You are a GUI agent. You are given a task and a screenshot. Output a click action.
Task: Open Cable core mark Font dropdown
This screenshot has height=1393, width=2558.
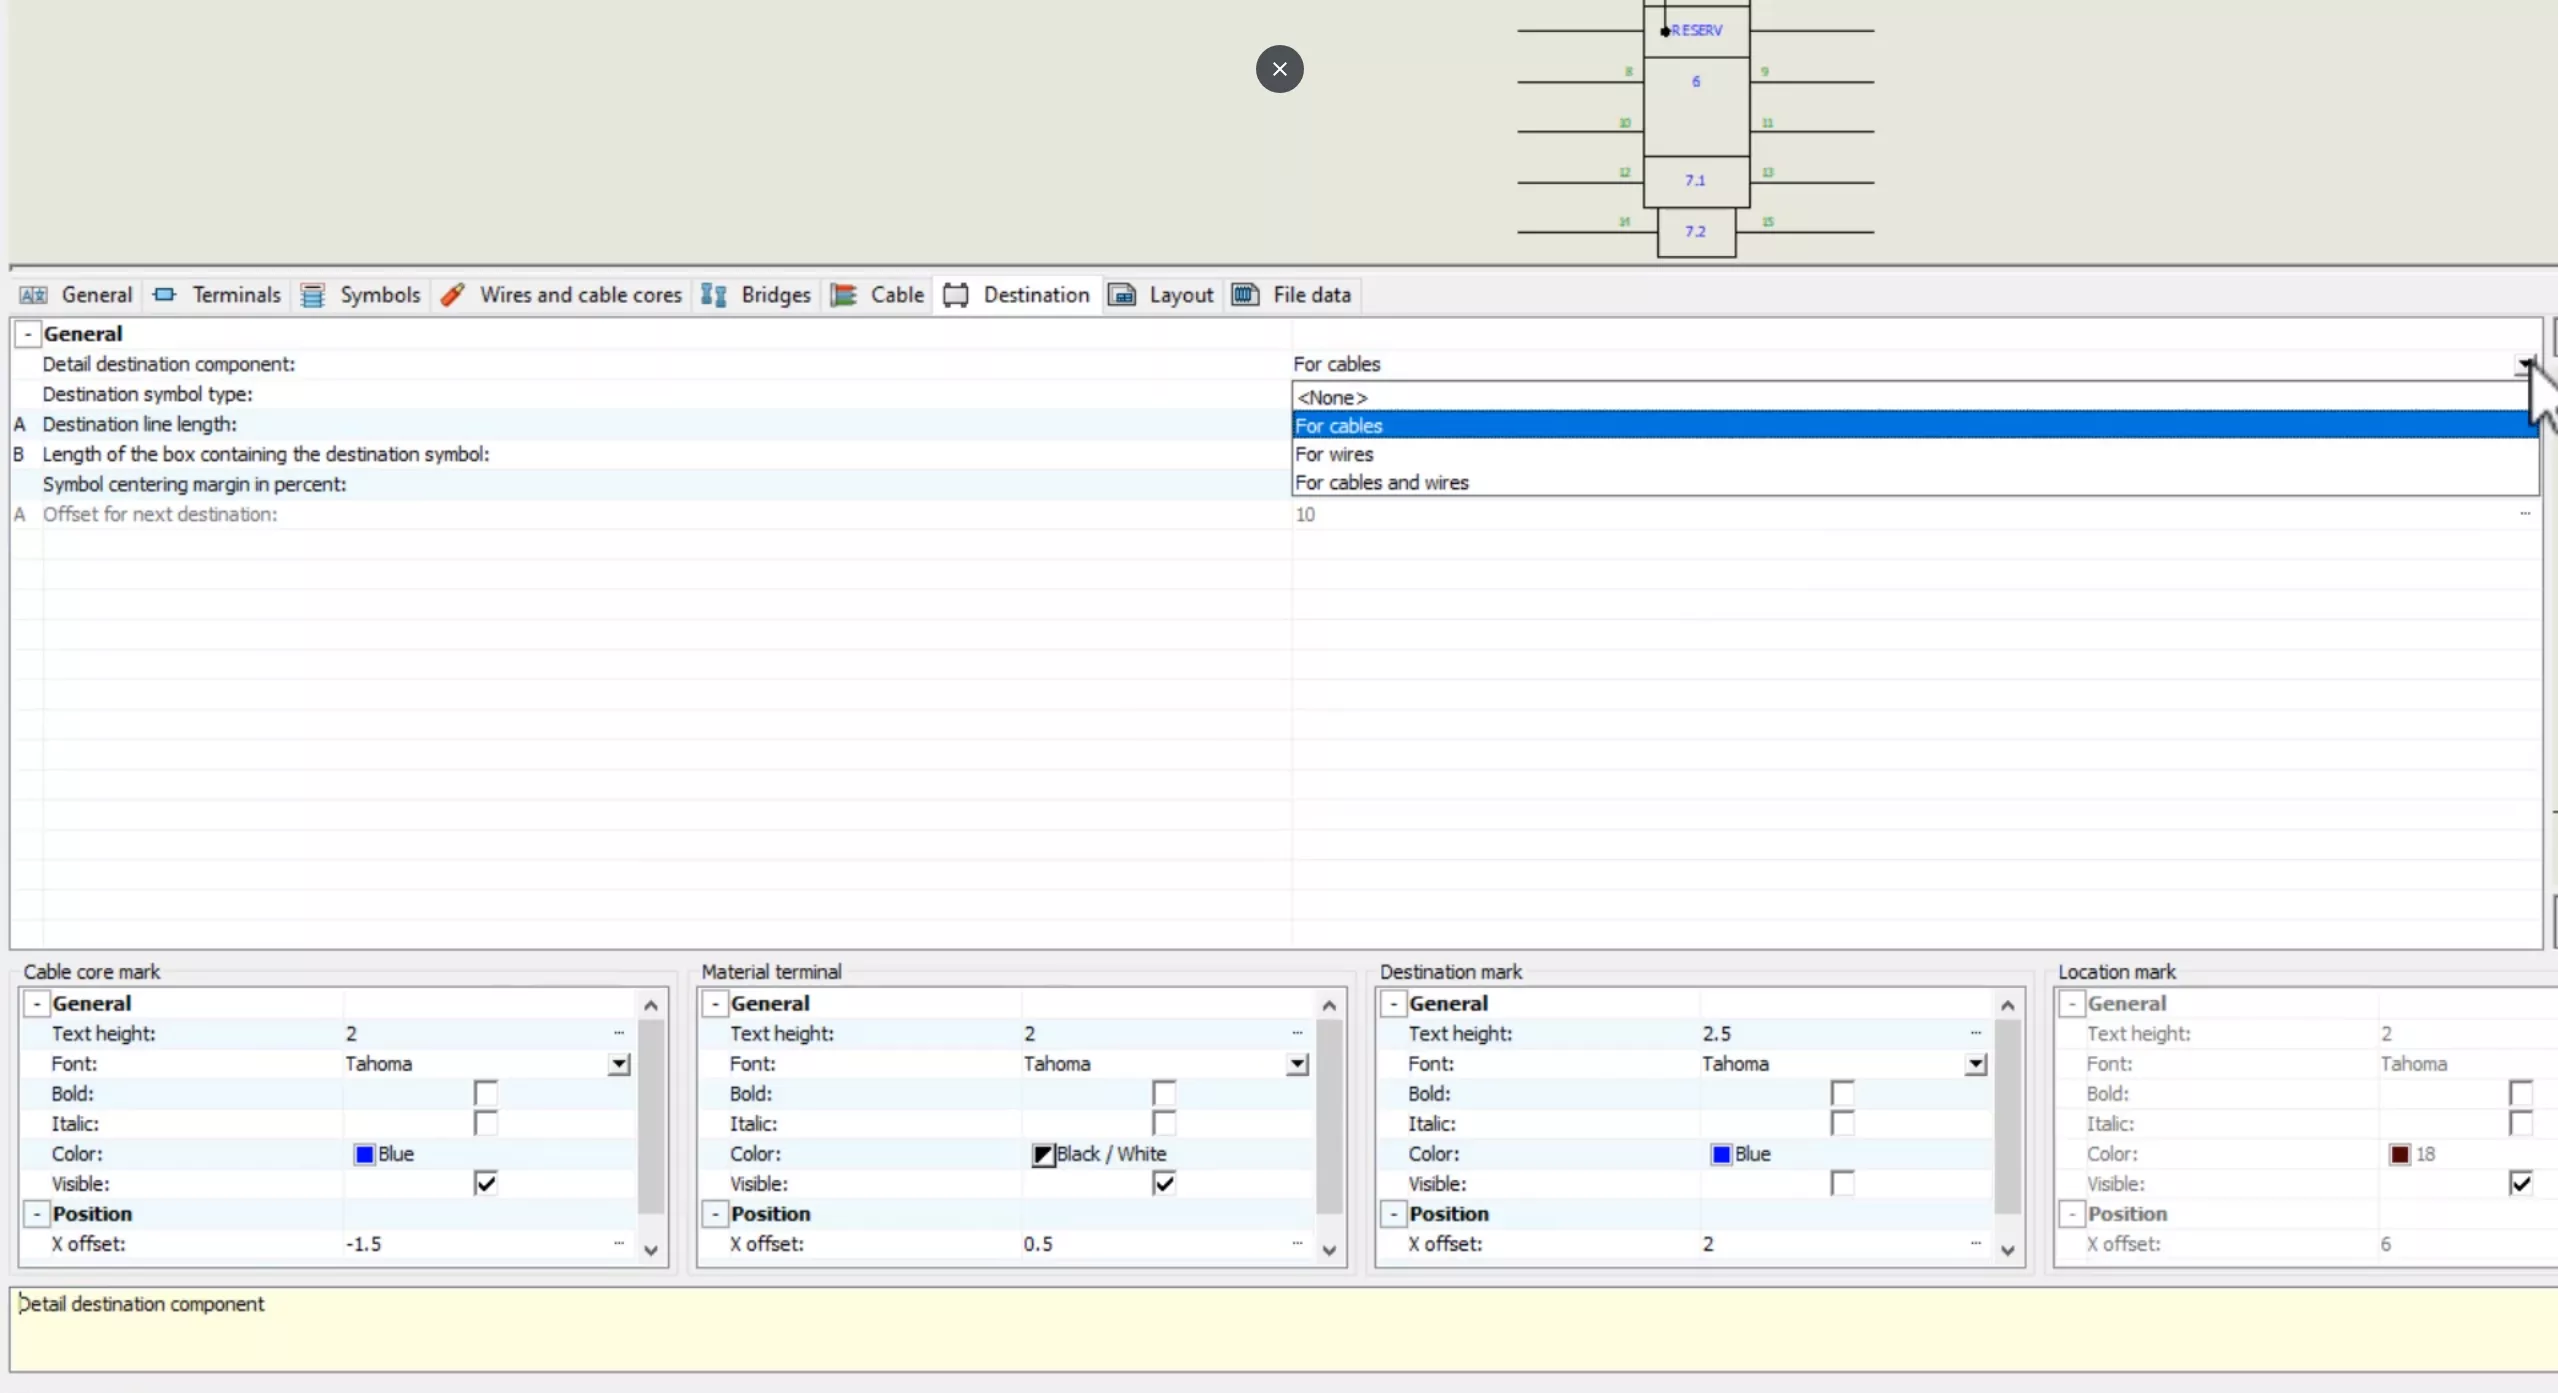tap(619, 1064)
